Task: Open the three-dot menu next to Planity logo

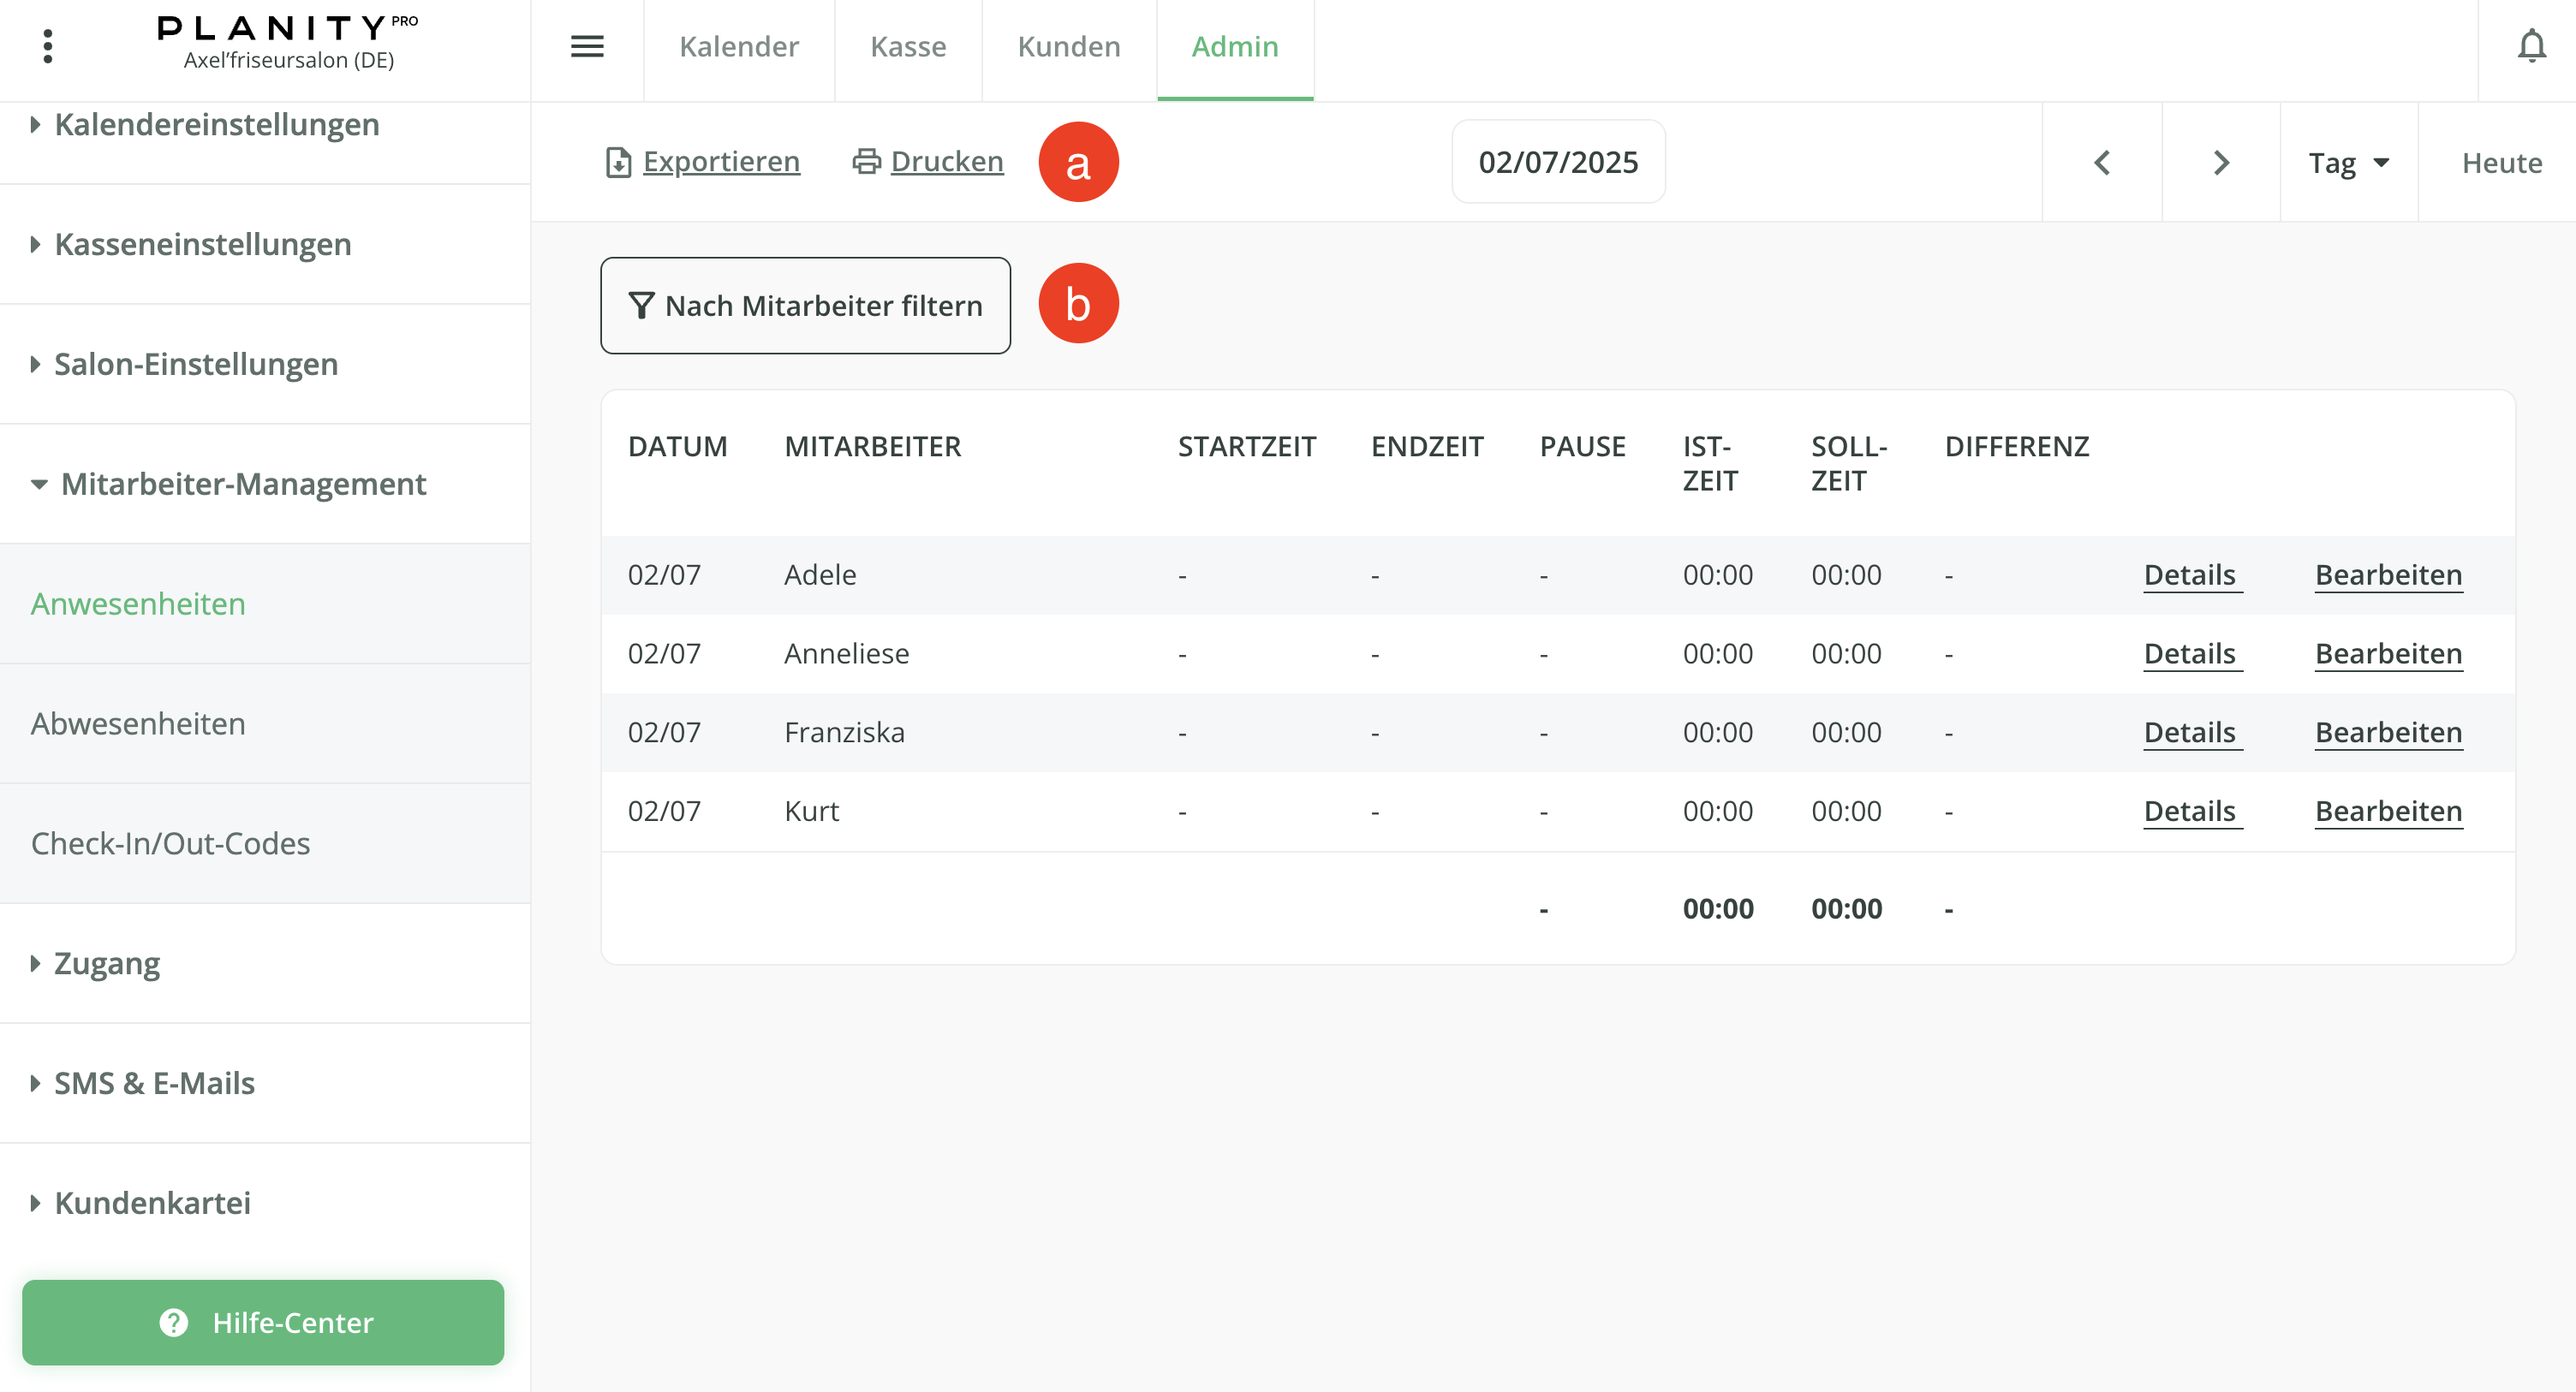Action: point(47,46)
